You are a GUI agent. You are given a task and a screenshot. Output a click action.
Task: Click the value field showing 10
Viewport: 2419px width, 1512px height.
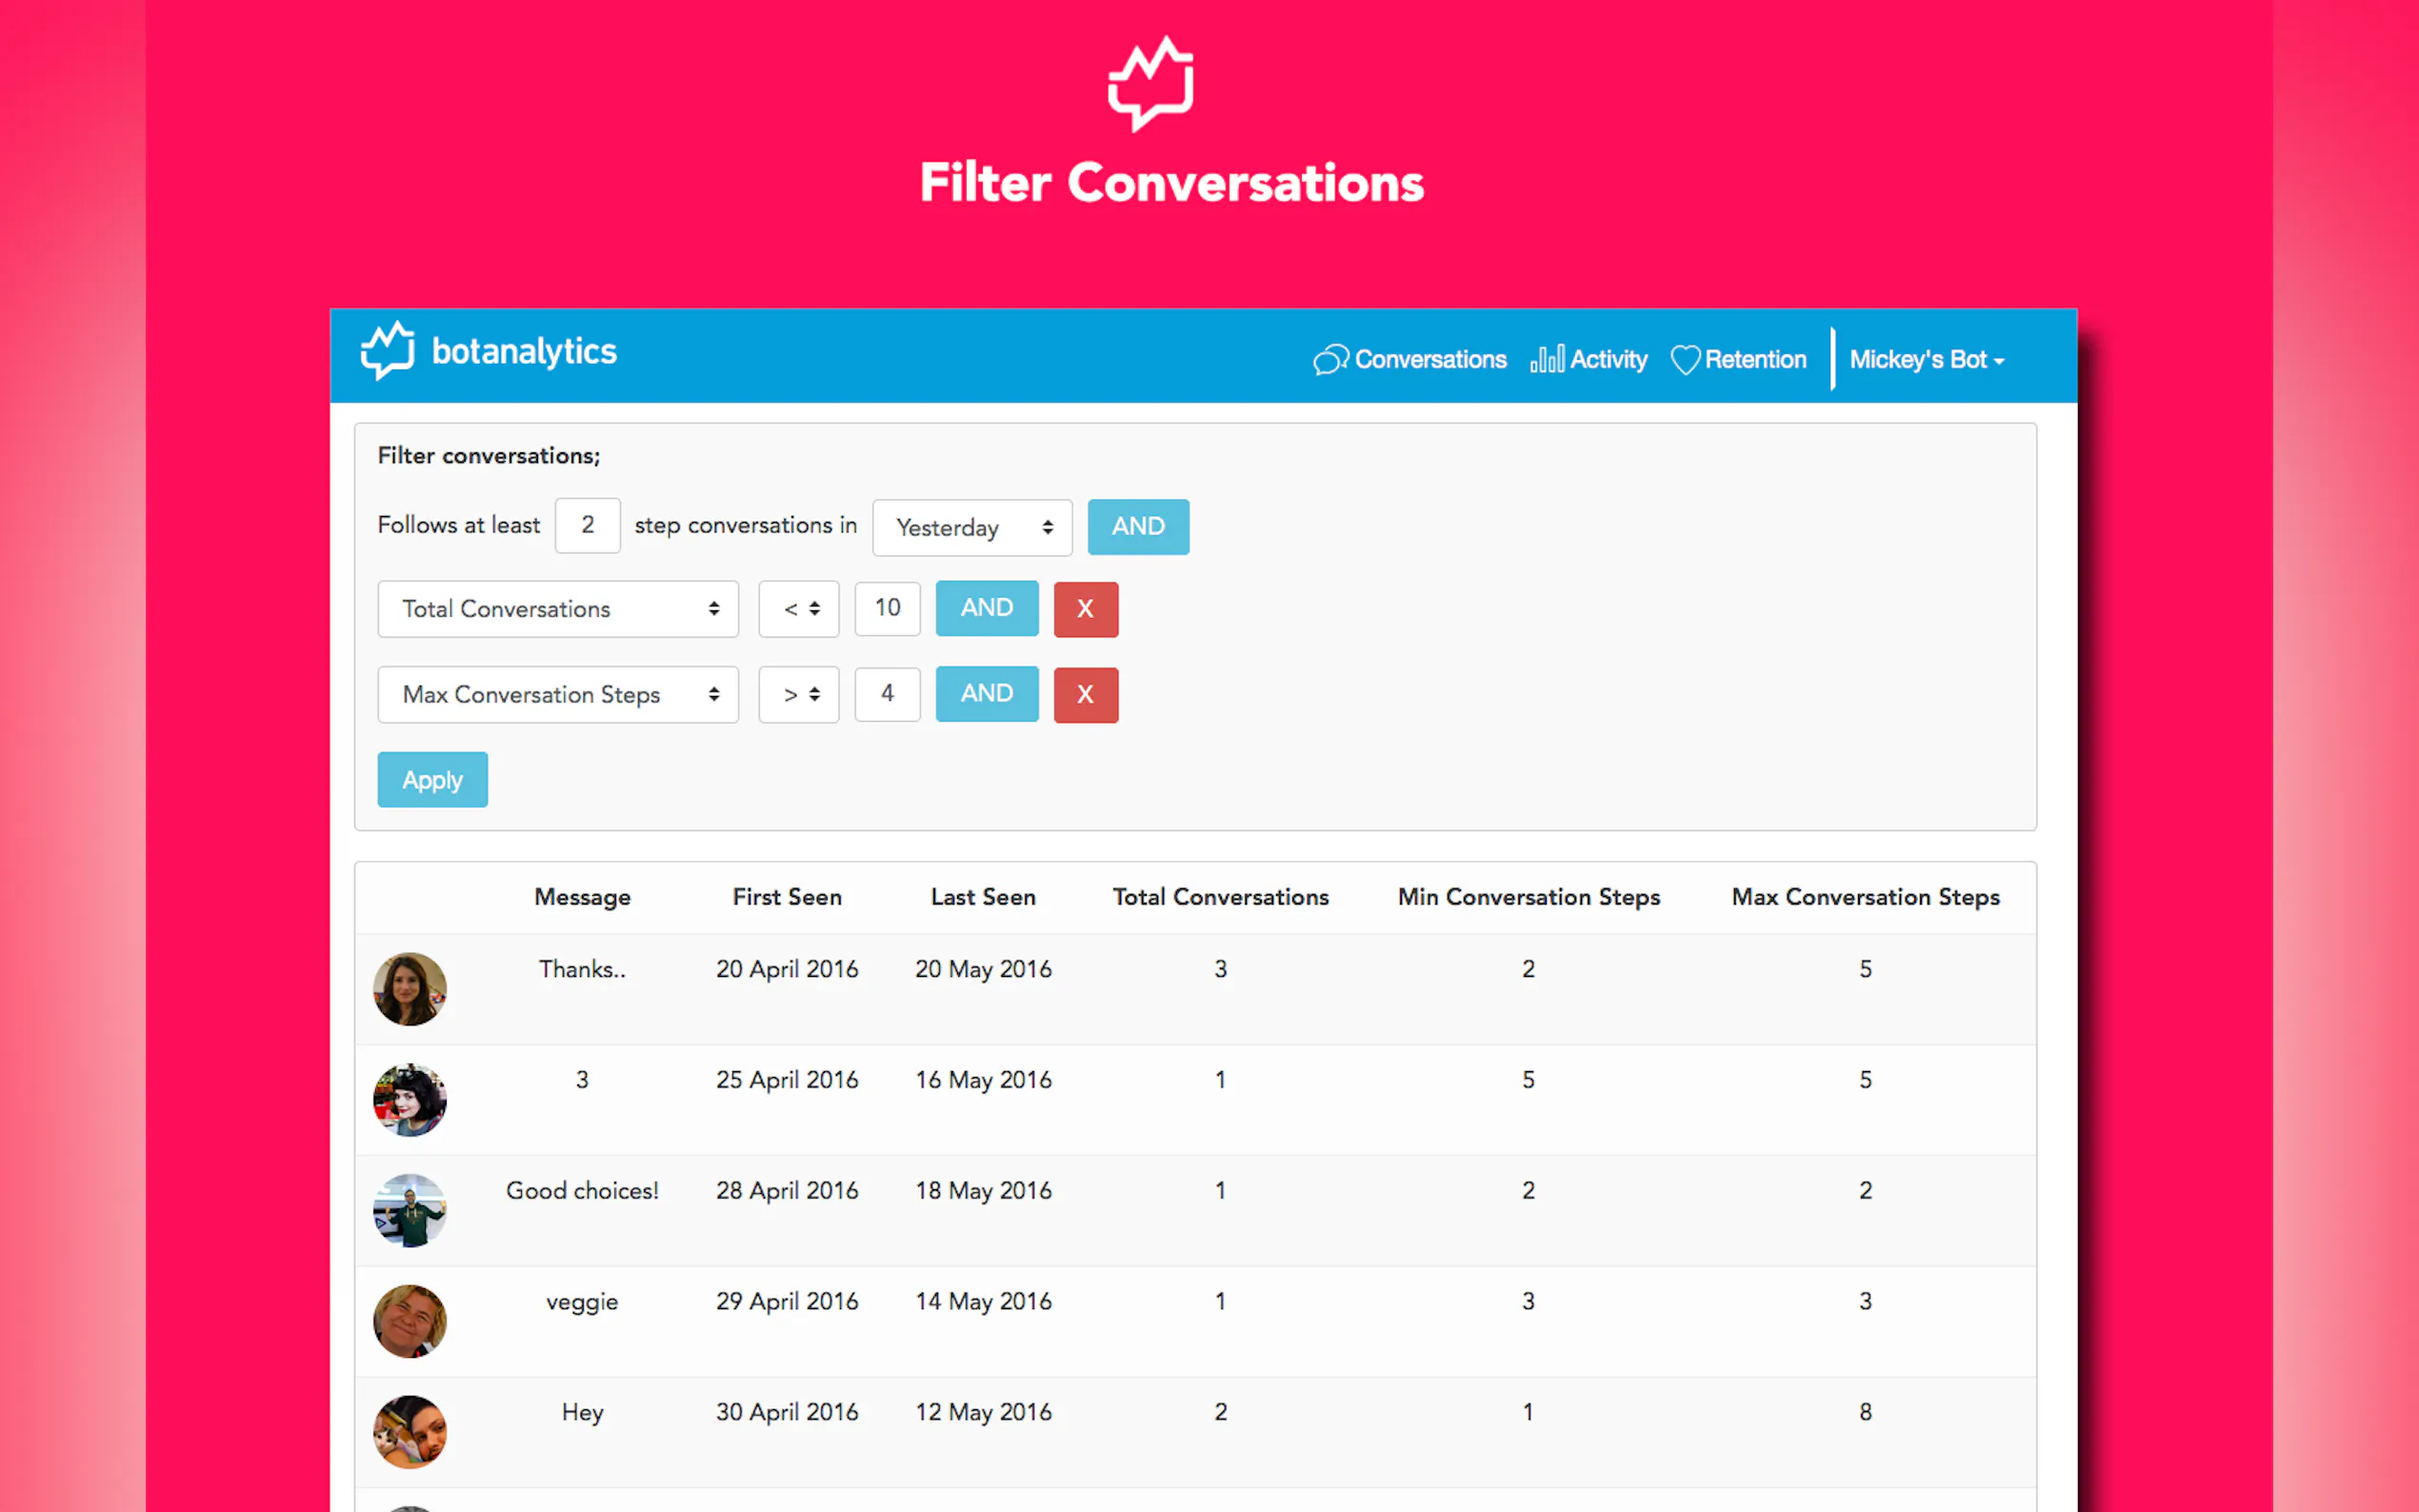pos(887,608)
